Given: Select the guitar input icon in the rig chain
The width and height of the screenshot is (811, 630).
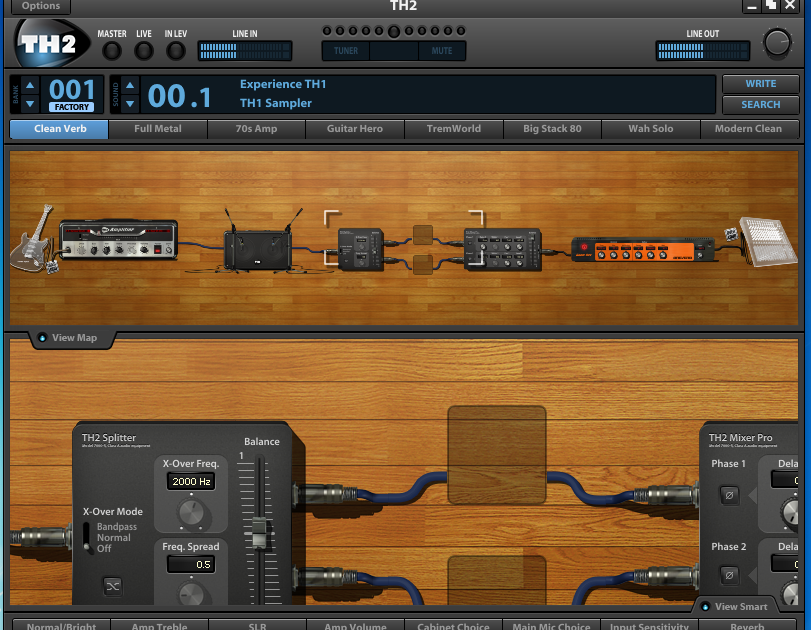Looking at the screenshot, I should click(34, 239).
